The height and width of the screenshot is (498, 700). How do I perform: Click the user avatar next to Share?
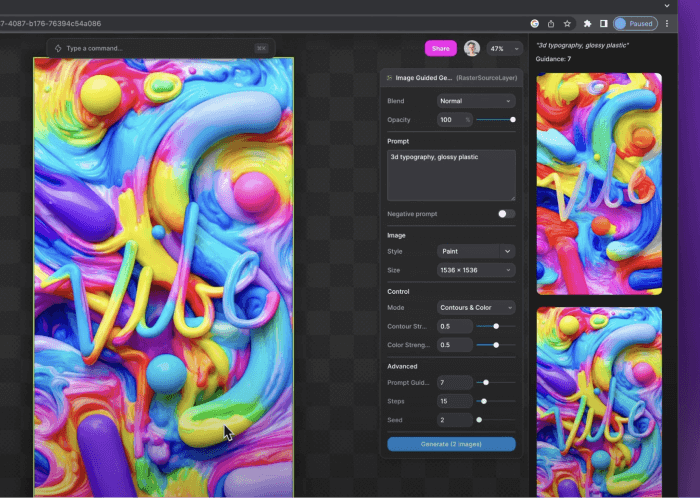coord(472,48)
